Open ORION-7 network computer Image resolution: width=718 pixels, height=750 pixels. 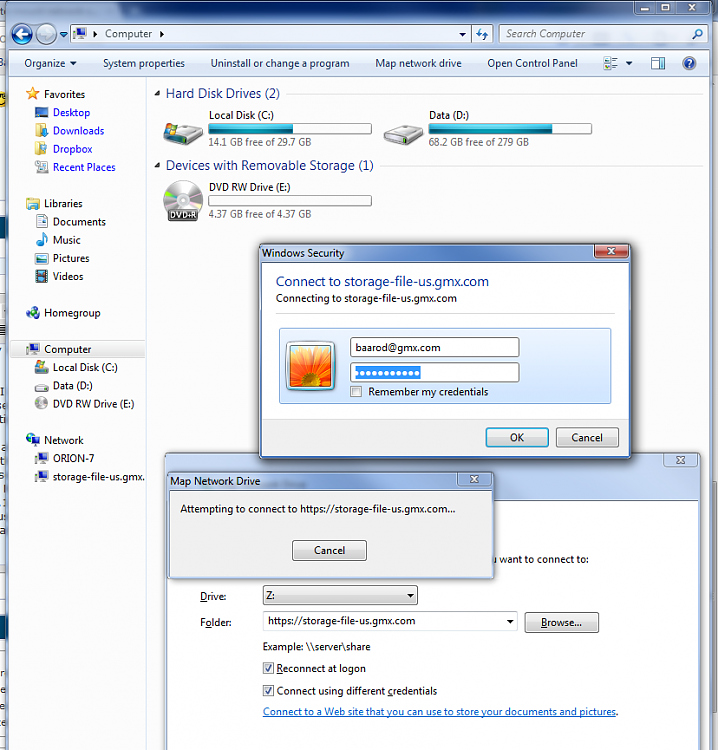(73, 458)
